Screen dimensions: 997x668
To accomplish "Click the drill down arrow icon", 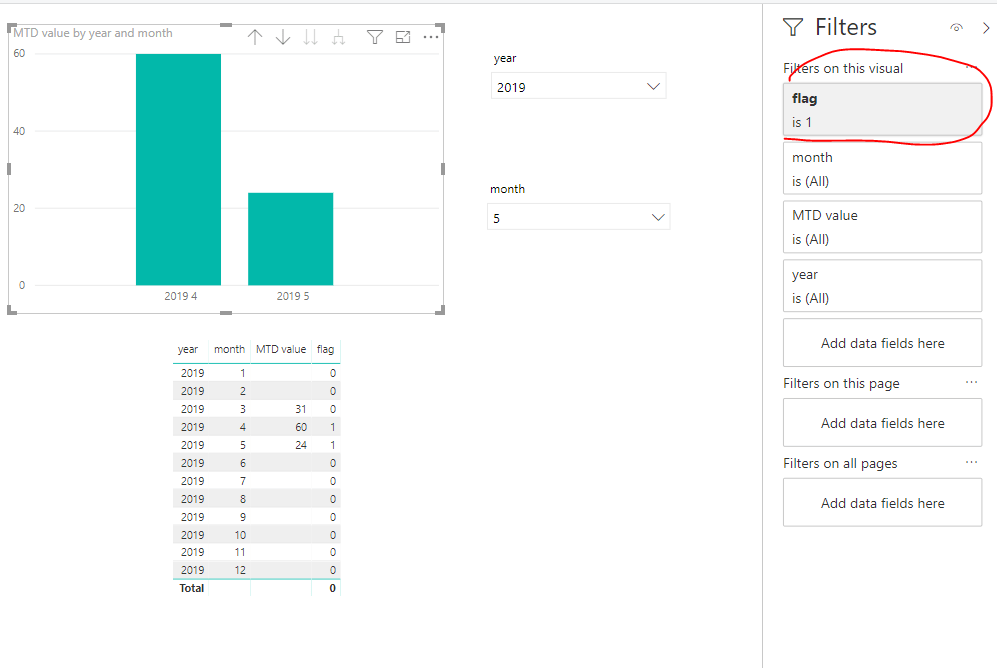I will (283, 37).
